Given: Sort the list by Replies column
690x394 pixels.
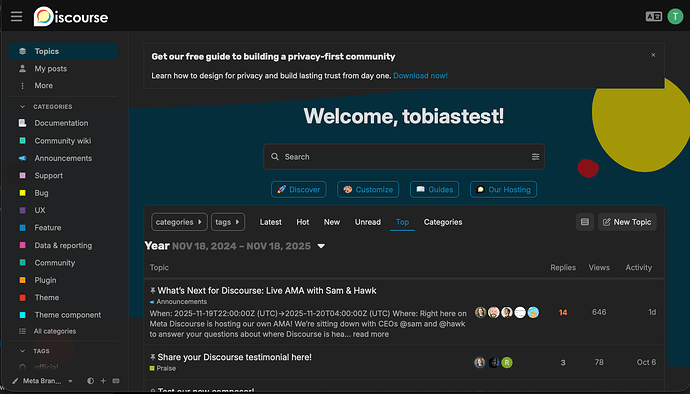Looking at the screenshot, I should point(563,268).
